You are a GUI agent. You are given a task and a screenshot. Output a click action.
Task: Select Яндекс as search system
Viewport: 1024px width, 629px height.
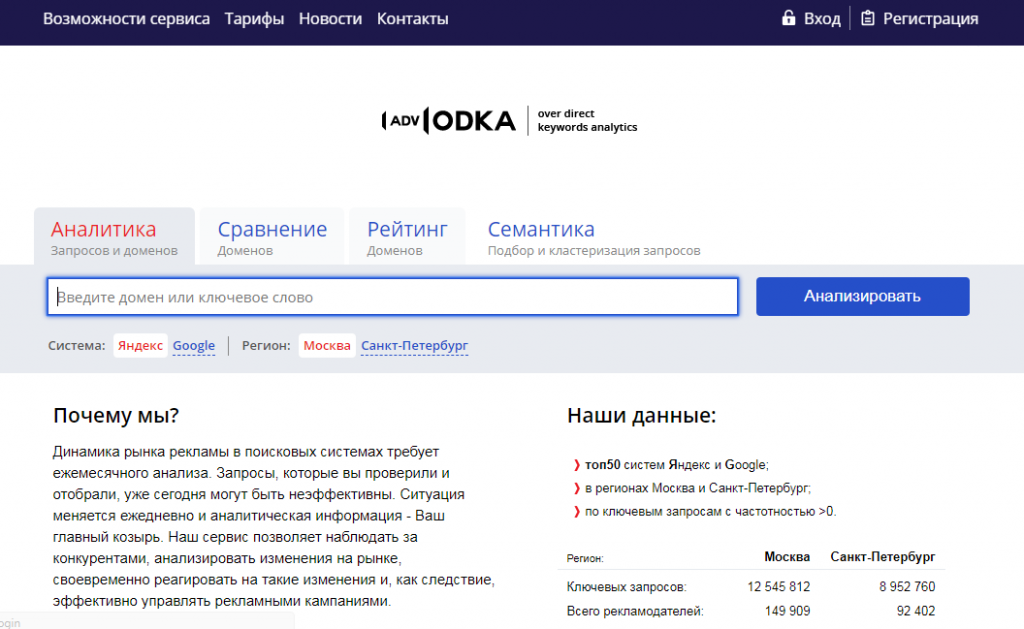(140, 346)
